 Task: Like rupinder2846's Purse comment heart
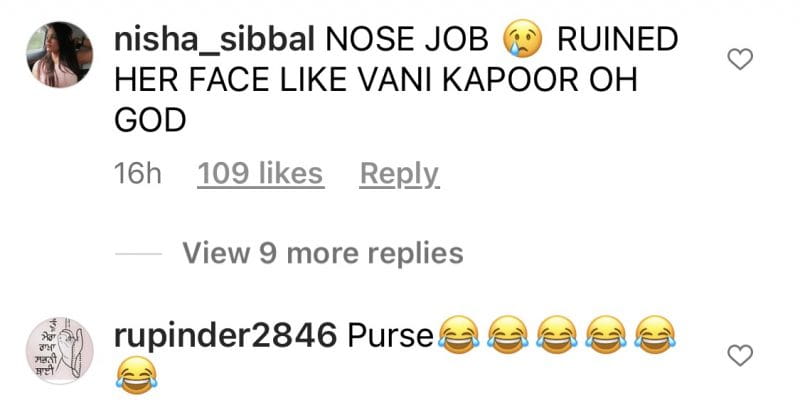(739, 355)
